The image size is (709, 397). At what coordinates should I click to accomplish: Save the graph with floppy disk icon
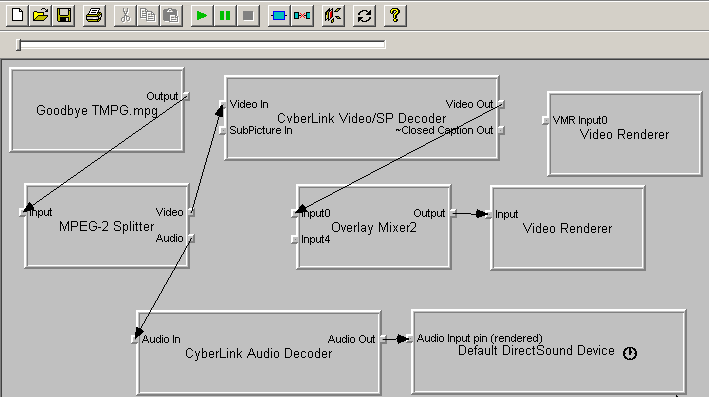[64, 16]
